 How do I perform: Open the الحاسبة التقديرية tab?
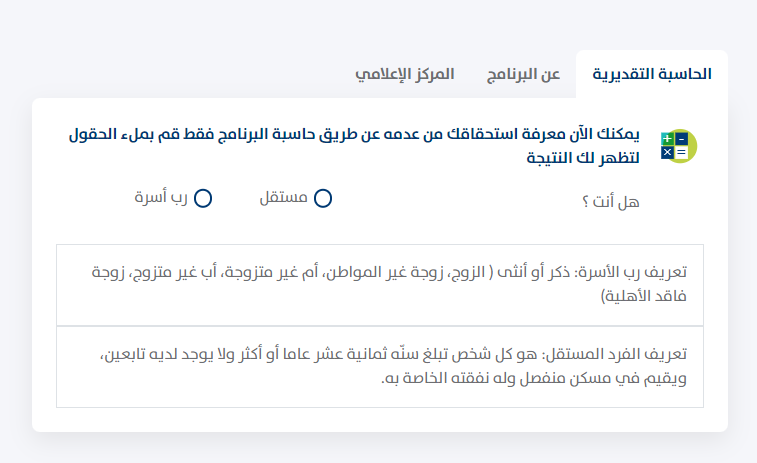click(652, 74)
